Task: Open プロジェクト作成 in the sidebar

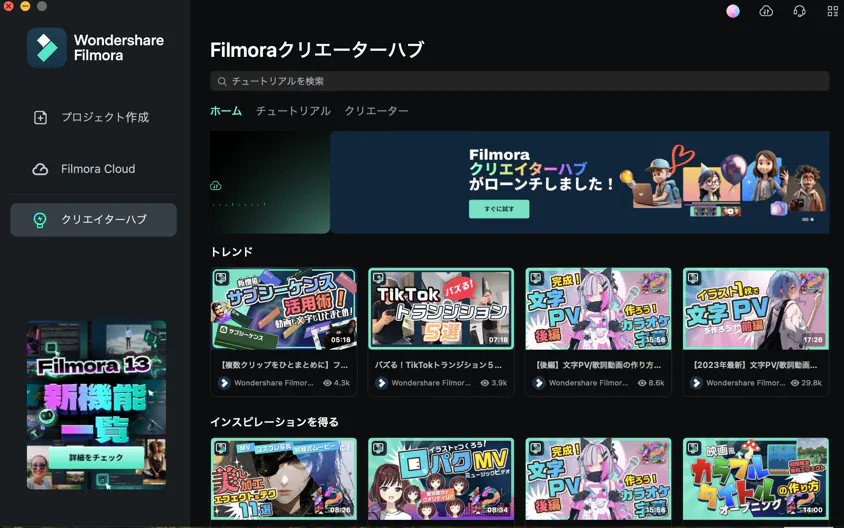Action: 94,117
